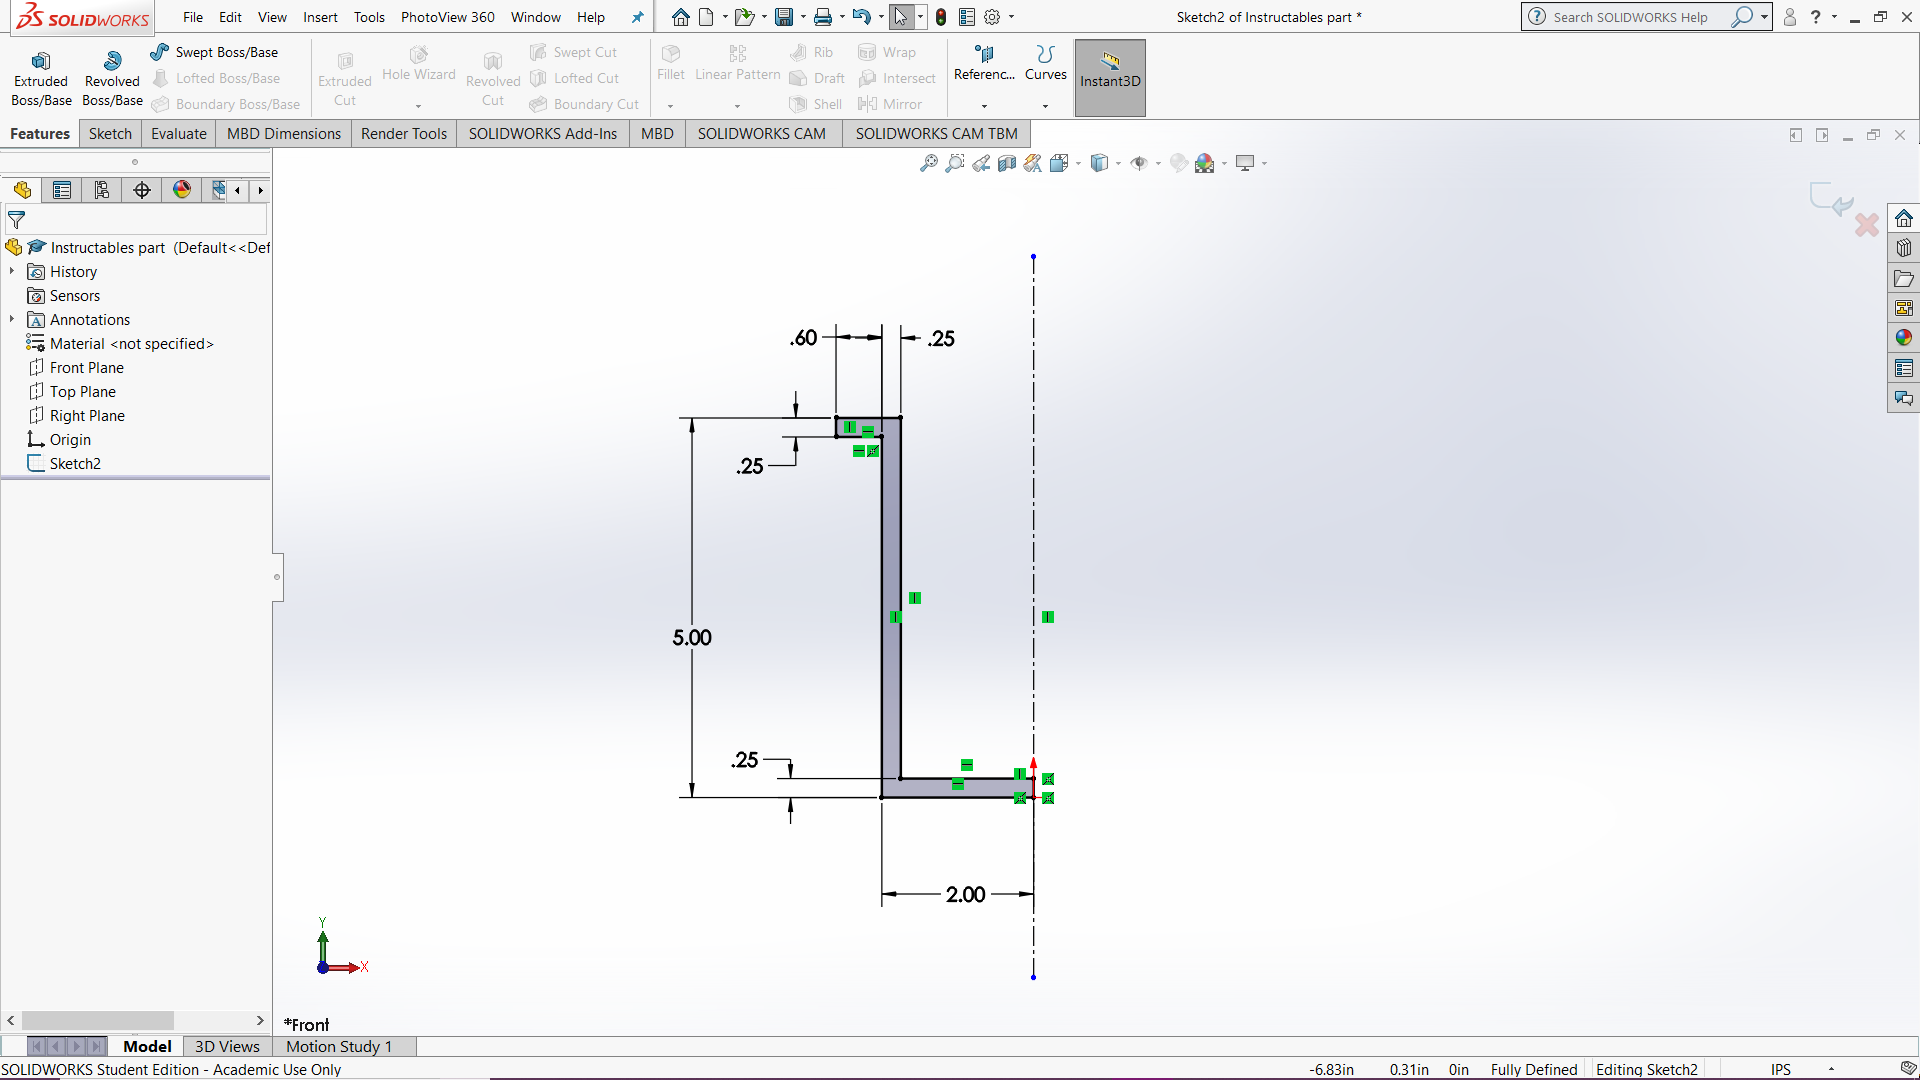Expand the Annotations node

pos(10,319)
